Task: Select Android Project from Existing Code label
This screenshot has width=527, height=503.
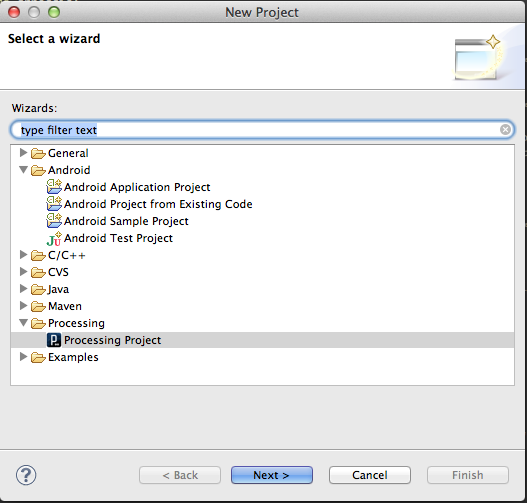Action: coord(158,204)
